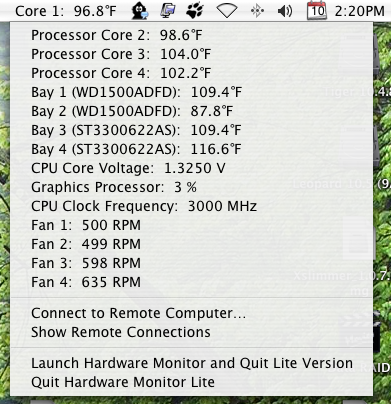Click the hooded figure menu bar icon

coord(139,10)
